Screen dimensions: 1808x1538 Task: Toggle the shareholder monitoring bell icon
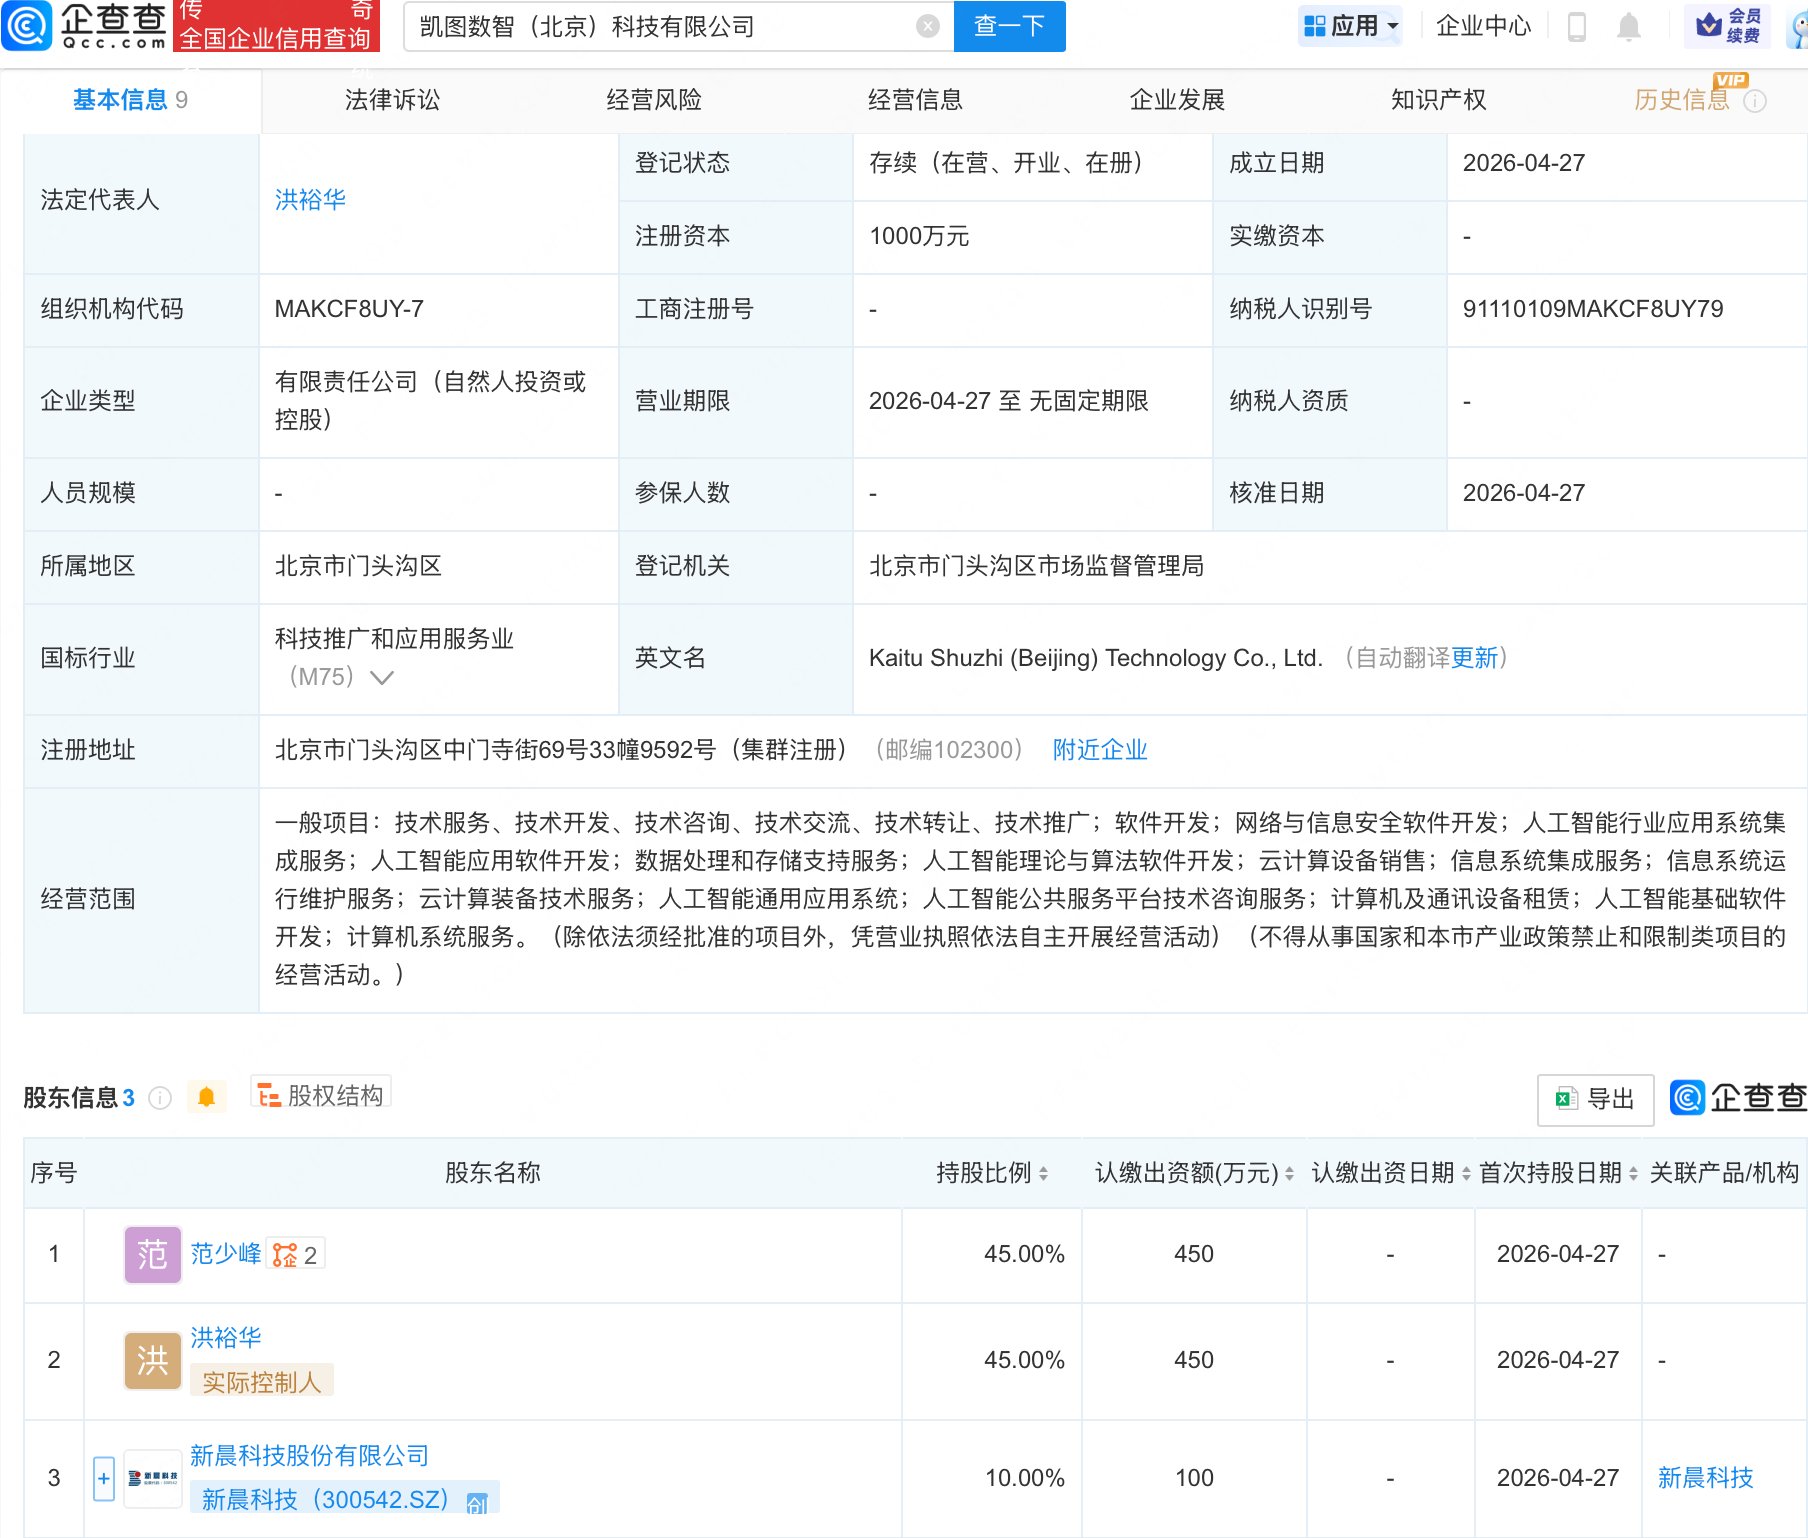click(207, 1097)
